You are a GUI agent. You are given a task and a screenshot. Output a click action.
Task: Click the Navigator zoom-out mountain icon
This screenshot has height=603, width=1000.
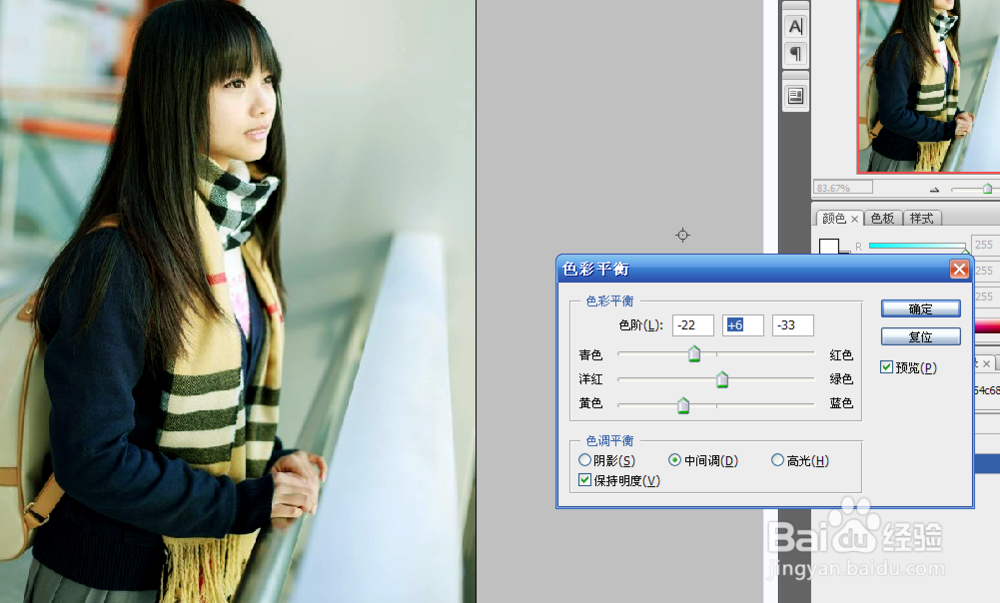click(x=934, y=189)
